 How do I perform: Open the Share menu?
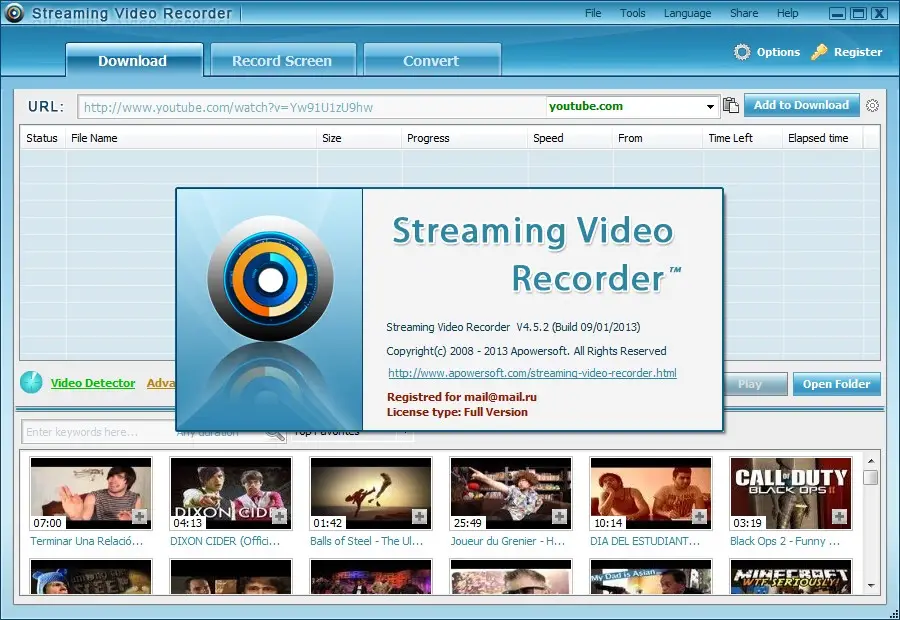(744, 13)
